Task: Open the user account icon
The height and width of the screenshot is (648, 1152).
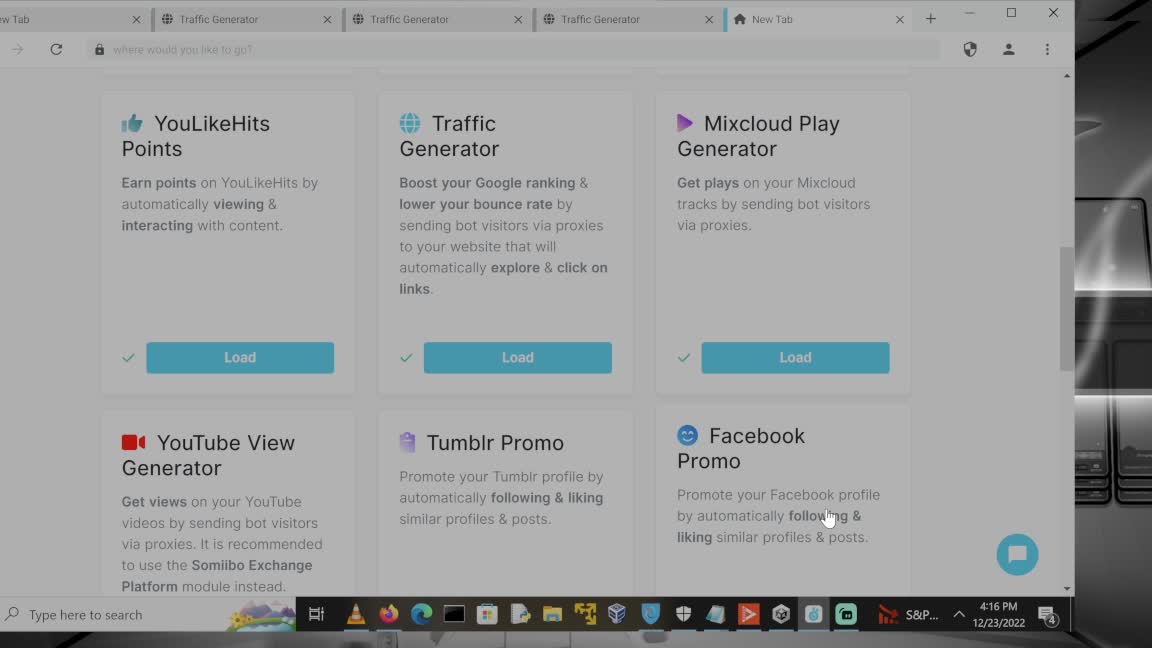Action: (1009, 49)
